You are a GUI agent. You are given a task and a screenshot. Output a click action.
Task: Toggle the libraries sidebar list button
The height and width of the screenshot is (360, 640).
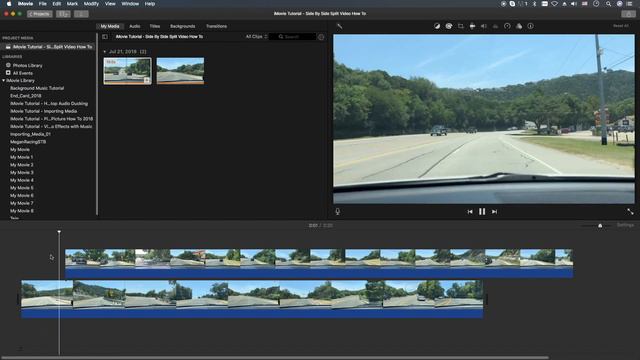point(105,37)
